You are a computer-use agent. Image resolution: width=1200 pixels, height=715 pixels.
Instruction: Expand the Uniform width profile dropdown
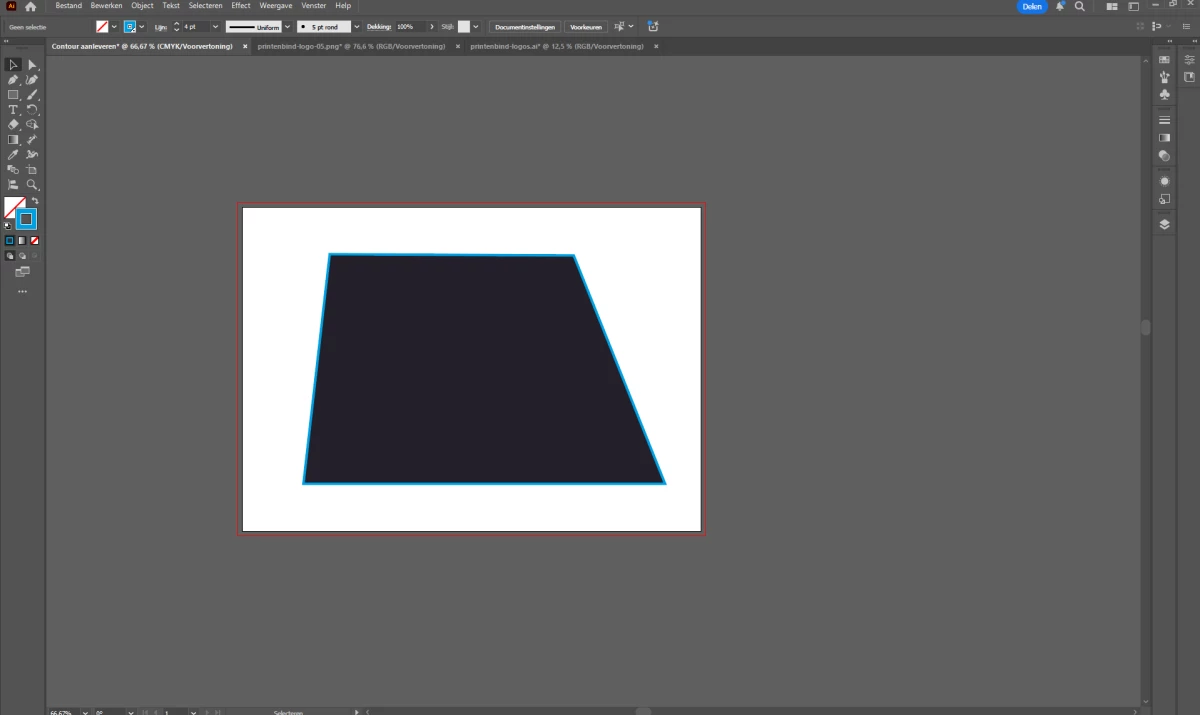click(x=288, y=27)
